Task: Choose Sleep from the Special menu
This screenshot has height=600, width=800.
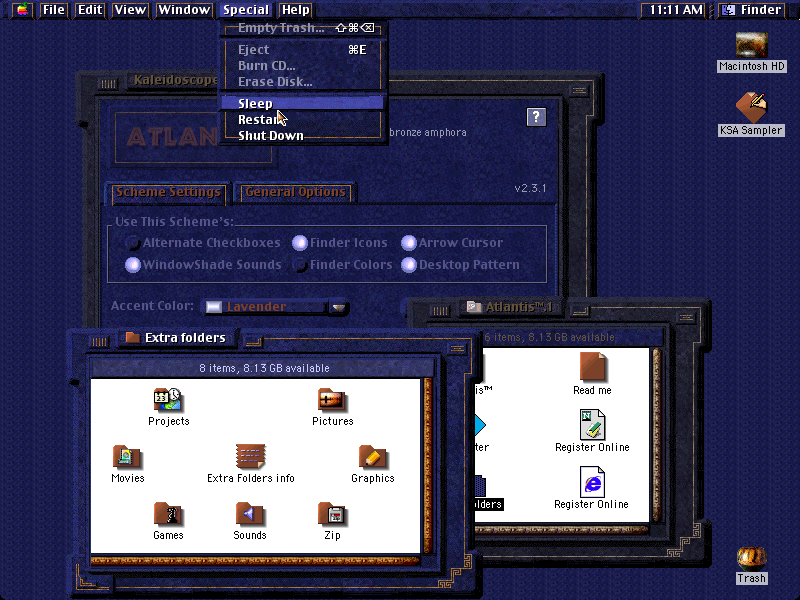Action: pos(303,104)
